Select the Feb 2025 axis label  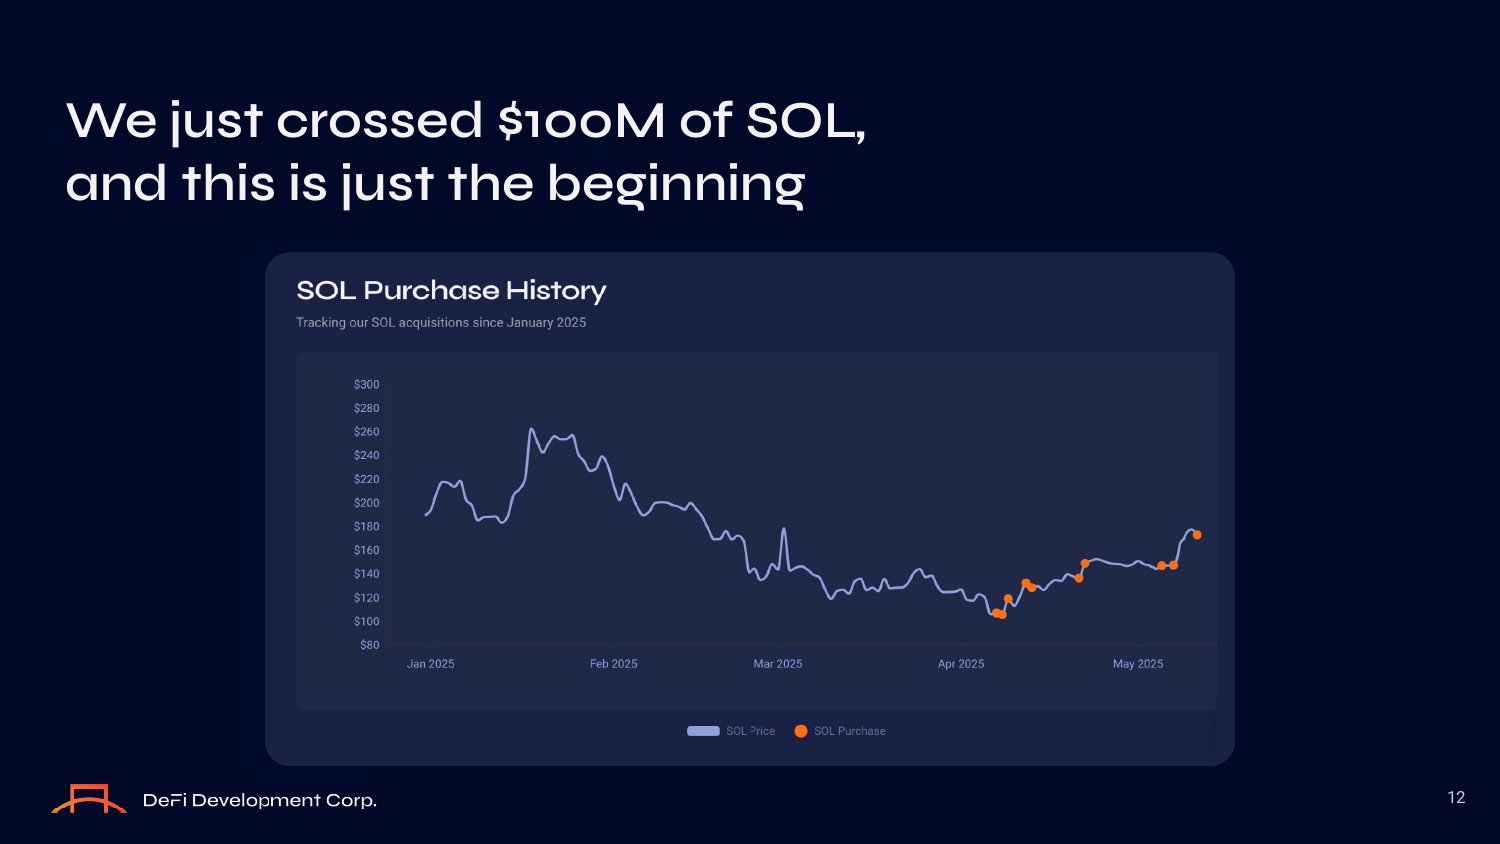(613, 664)
